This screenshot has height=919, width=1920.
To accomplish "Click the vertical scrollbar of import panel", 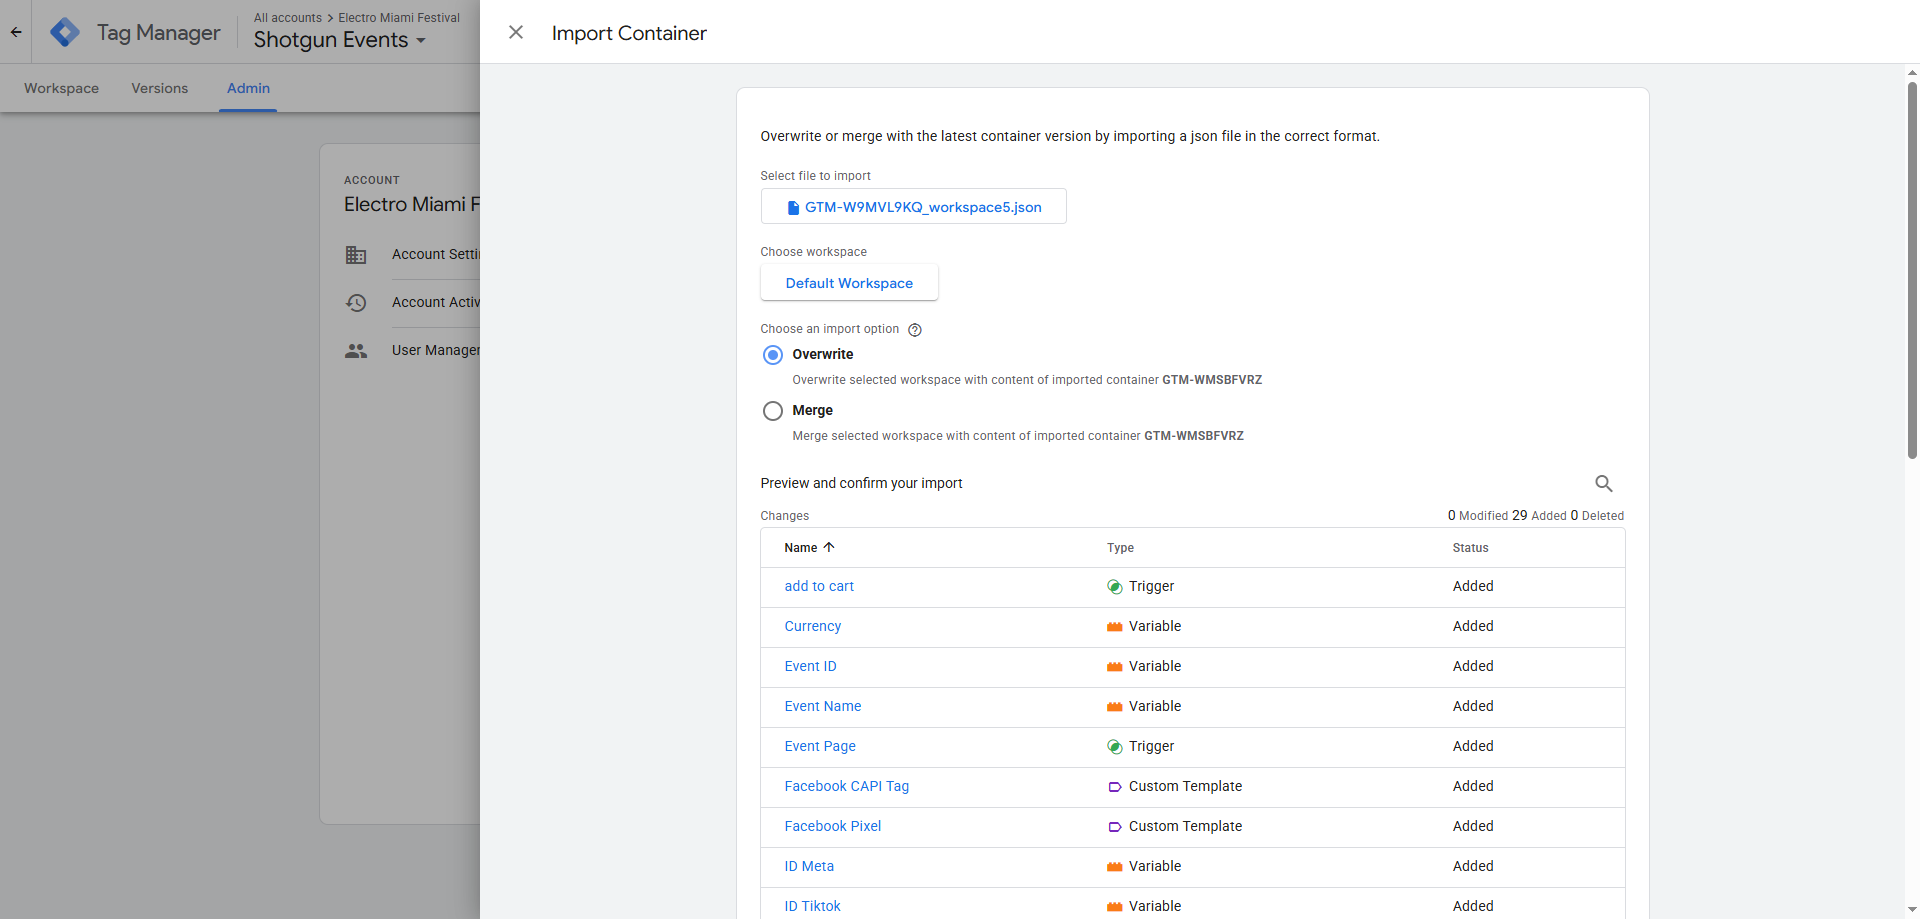I will point(1912,270).
